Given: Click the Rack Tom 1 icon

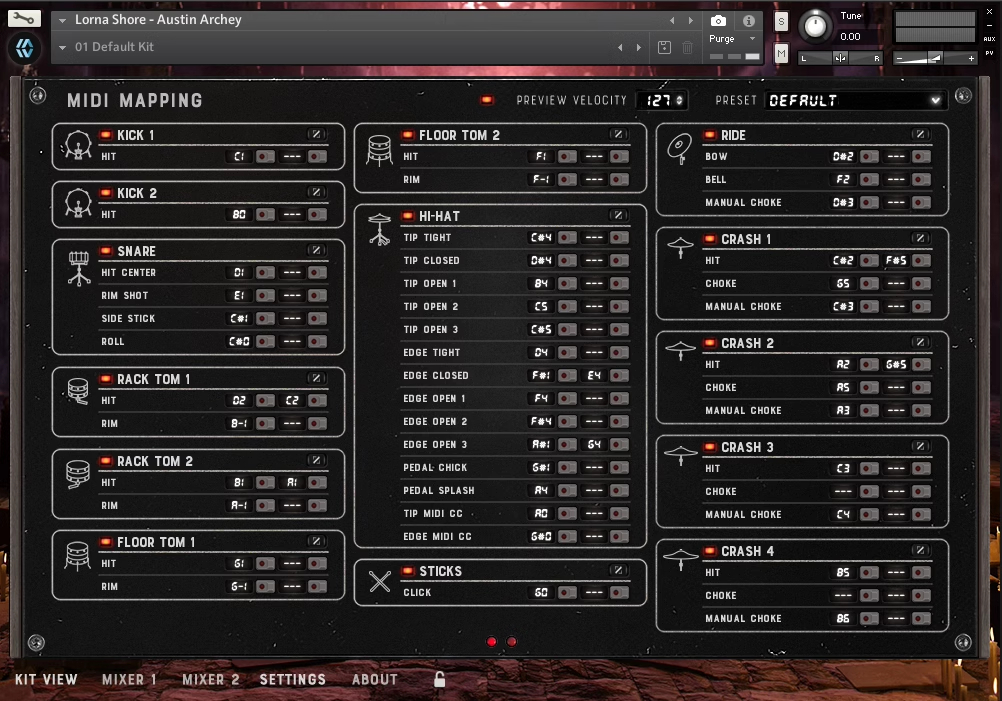Looking at the screenshot, I should pos(78,390).
